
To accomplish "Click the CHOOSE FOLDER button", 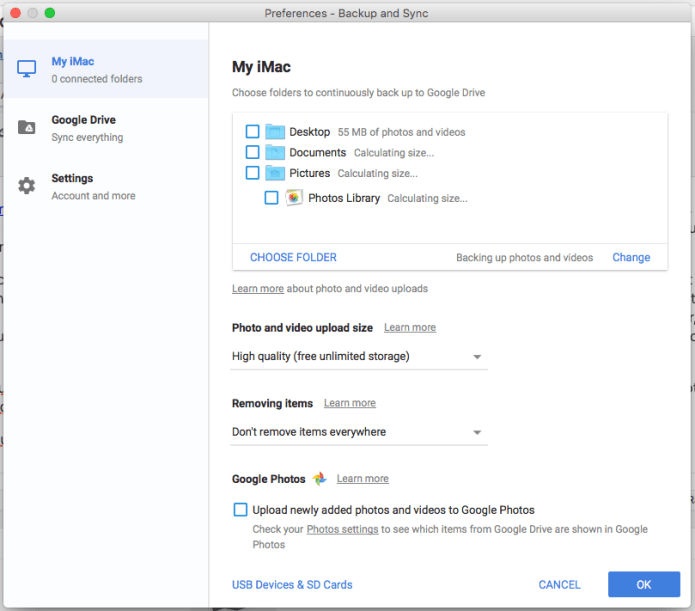I will 293,258.
